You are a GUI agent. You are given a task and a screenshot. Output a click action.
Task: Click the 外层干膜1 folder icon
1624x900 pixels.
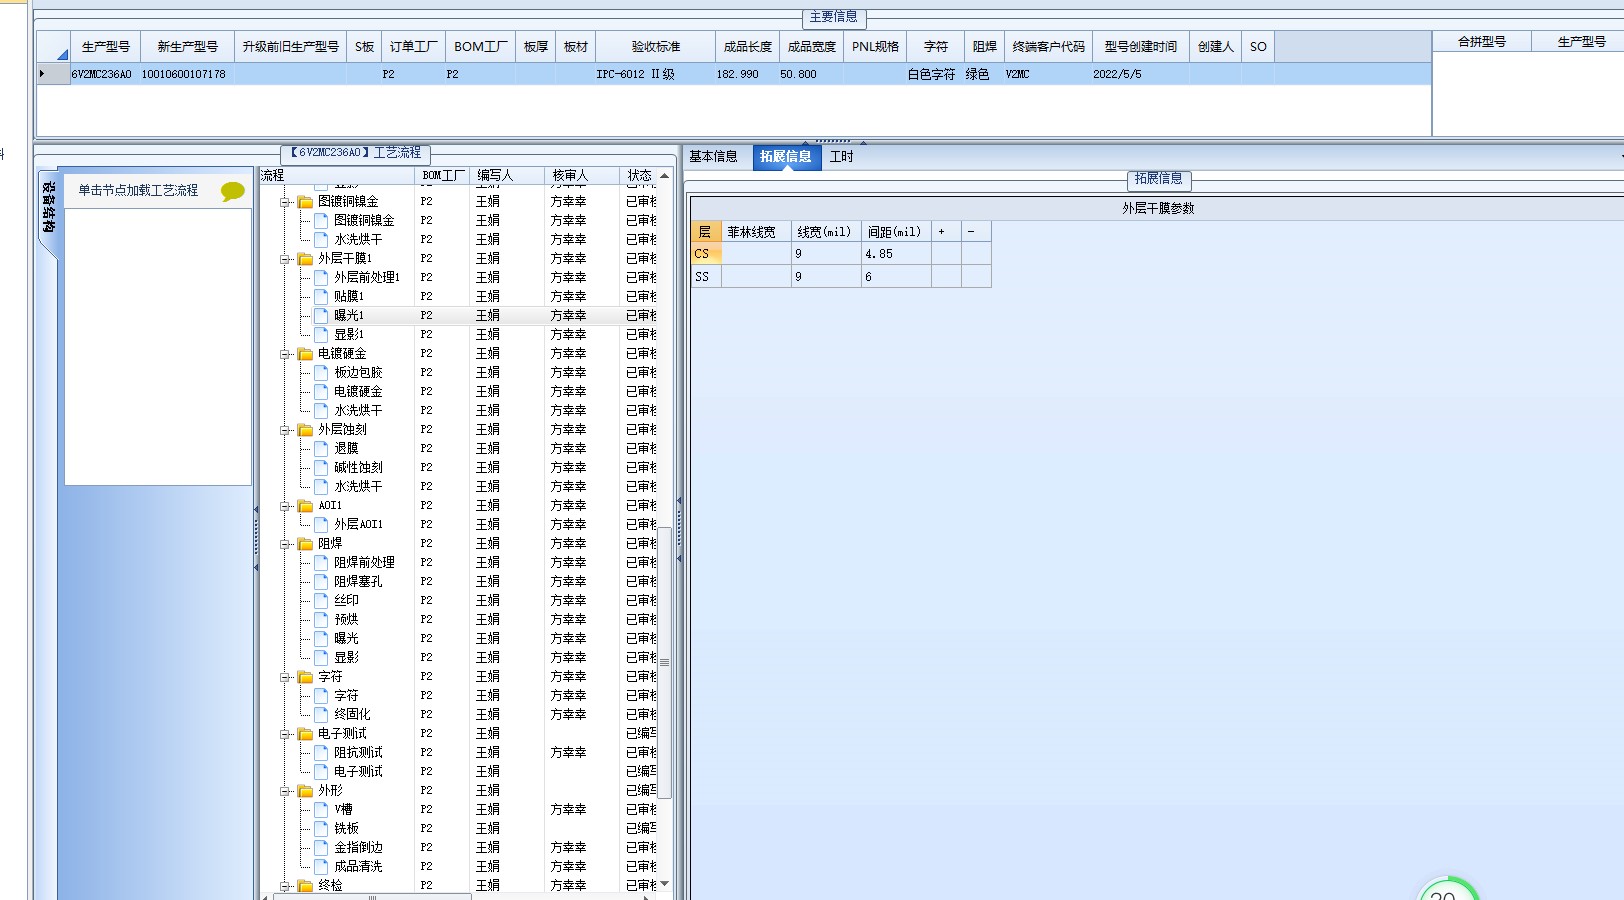tap(305, 259)
